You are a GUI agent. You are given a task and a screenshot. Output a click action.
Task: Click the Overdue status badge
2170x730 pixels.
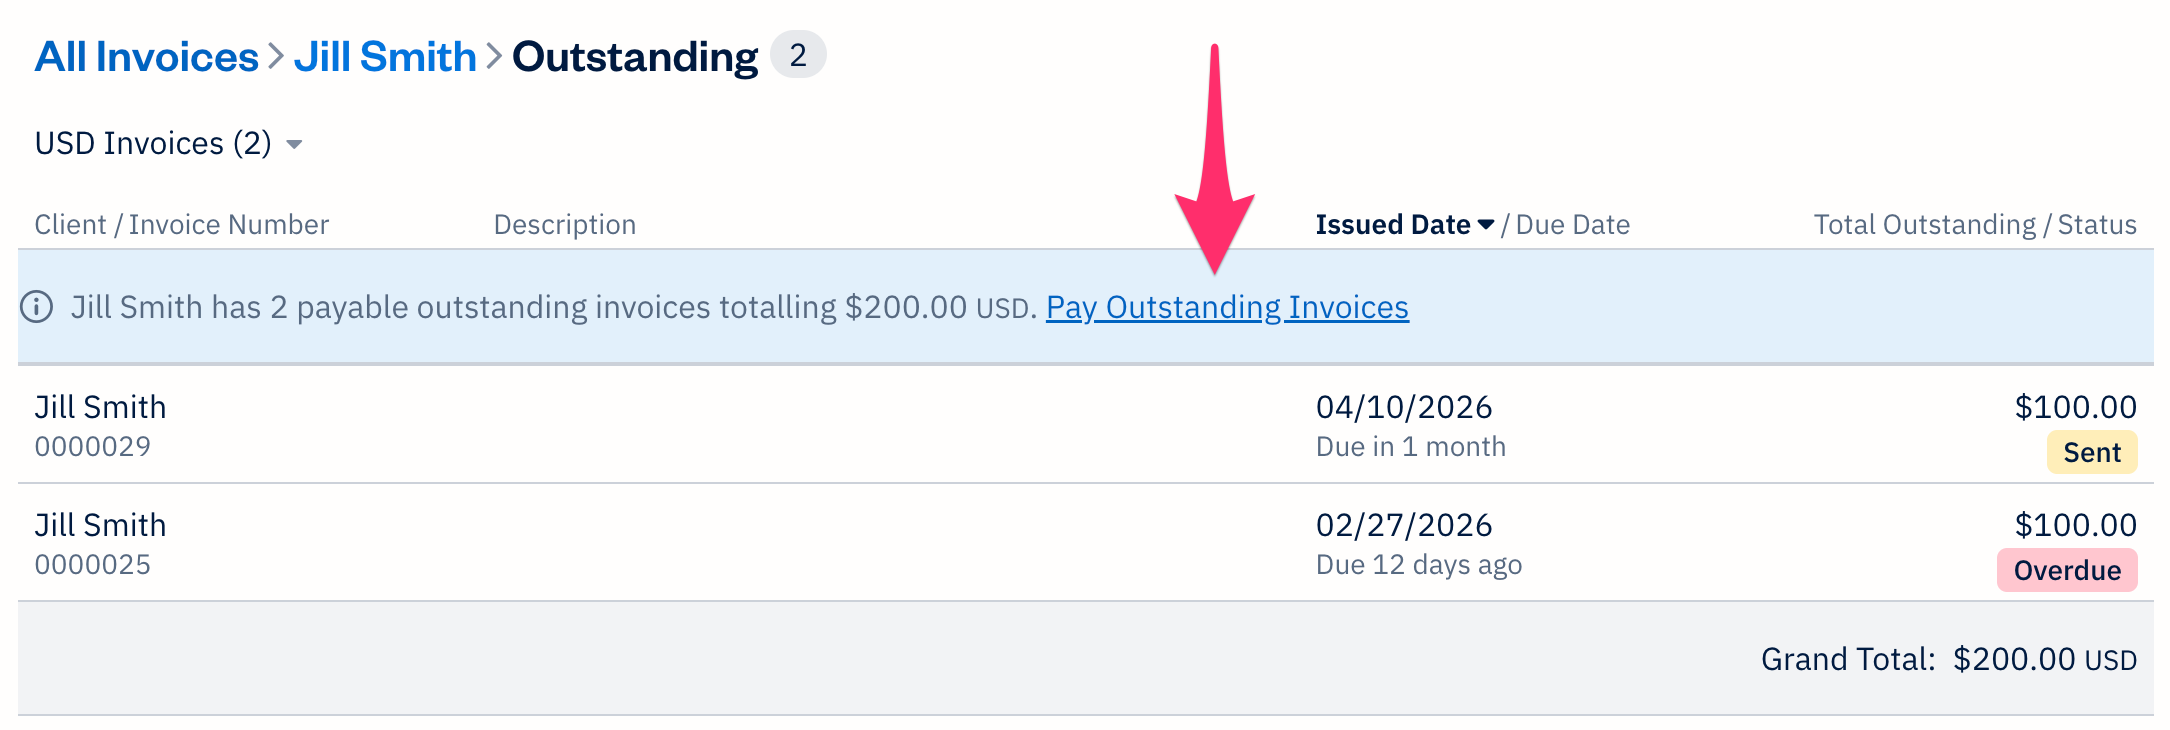2067,570
